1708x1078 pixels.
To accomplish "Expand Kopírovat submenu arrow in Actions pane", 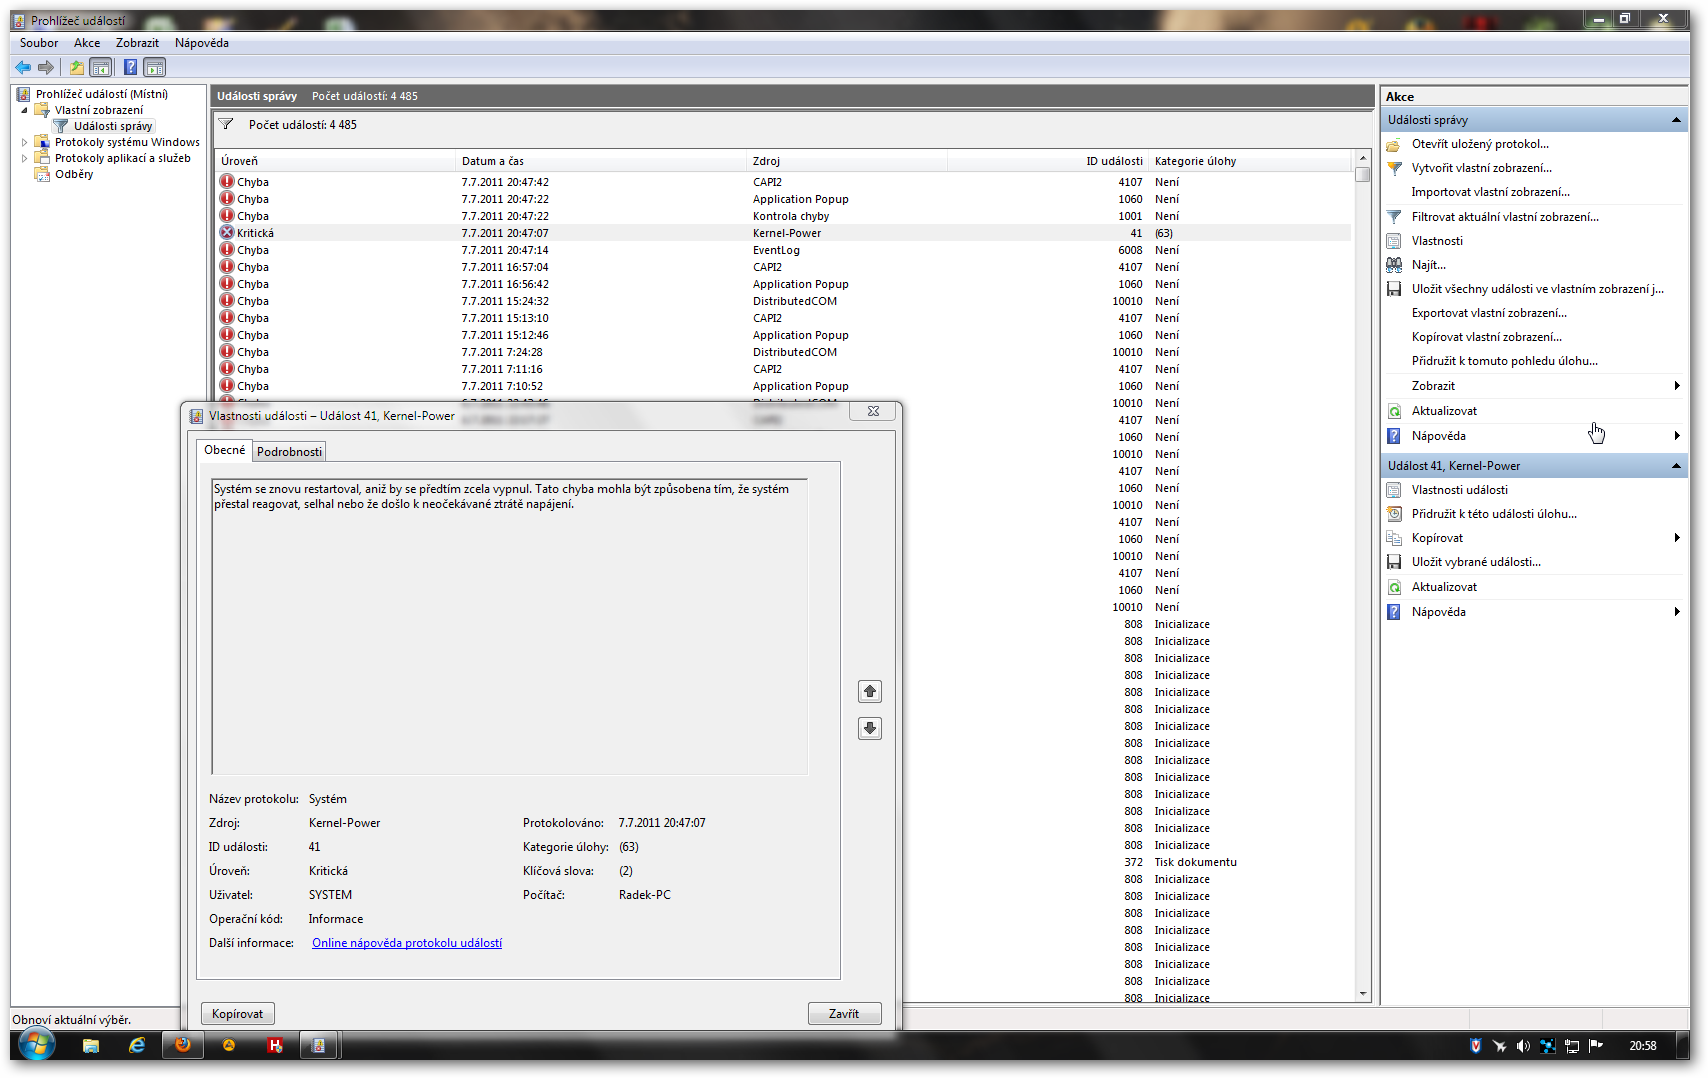I will (x=1677, y=538).
